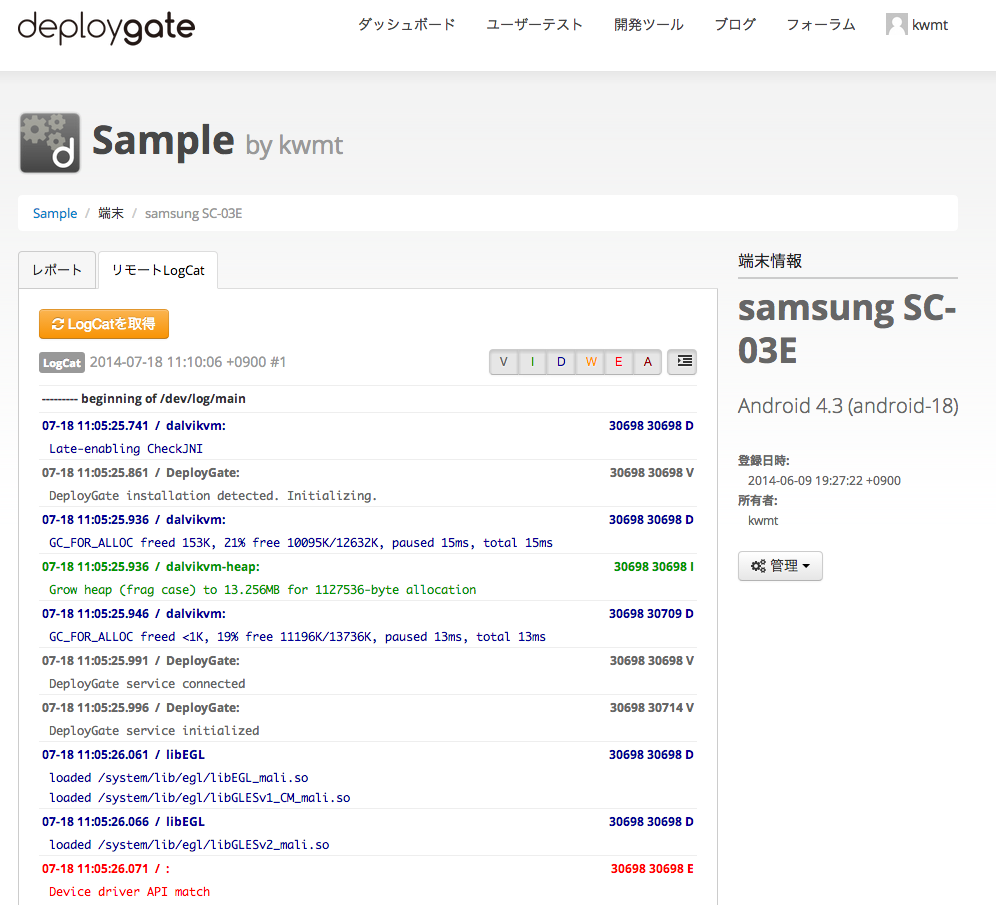Open the 管理 dropdown menu
Image resolution: width=996 pixels, height=905 pixels.
[x=780, y=566]
